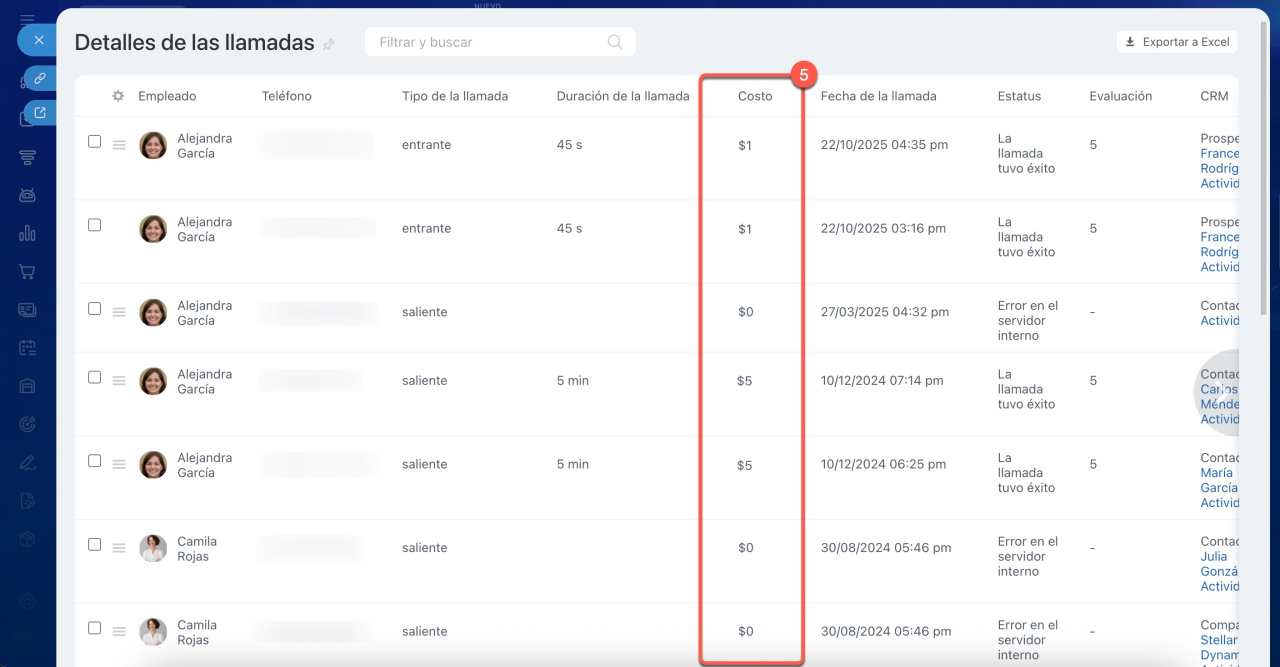
Task: Open row actions menu for last Camila Rojas
Action: [x=119, y=632]
